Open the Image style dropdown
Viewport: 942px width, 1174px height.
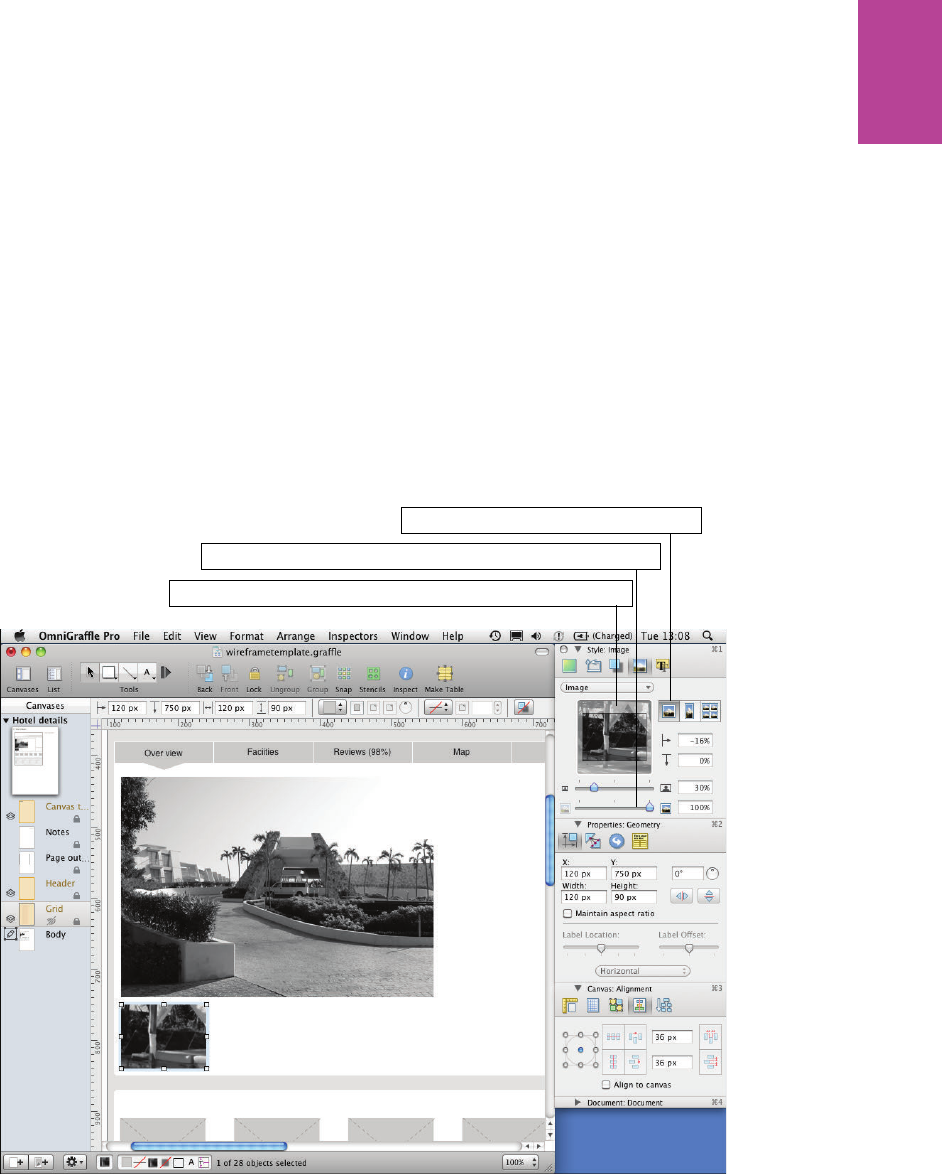click(x=607, y=687)
